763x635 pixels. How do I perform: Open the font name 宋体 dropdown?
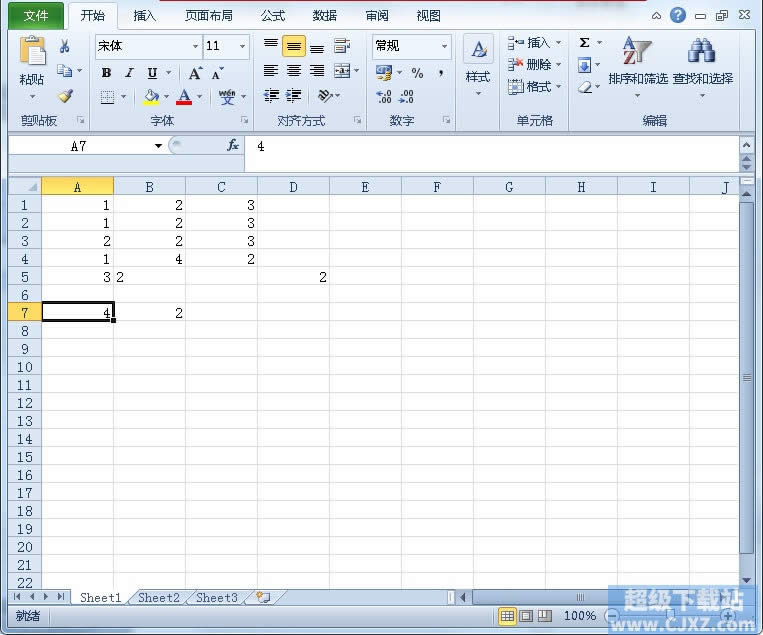click(x=195, y=46)
